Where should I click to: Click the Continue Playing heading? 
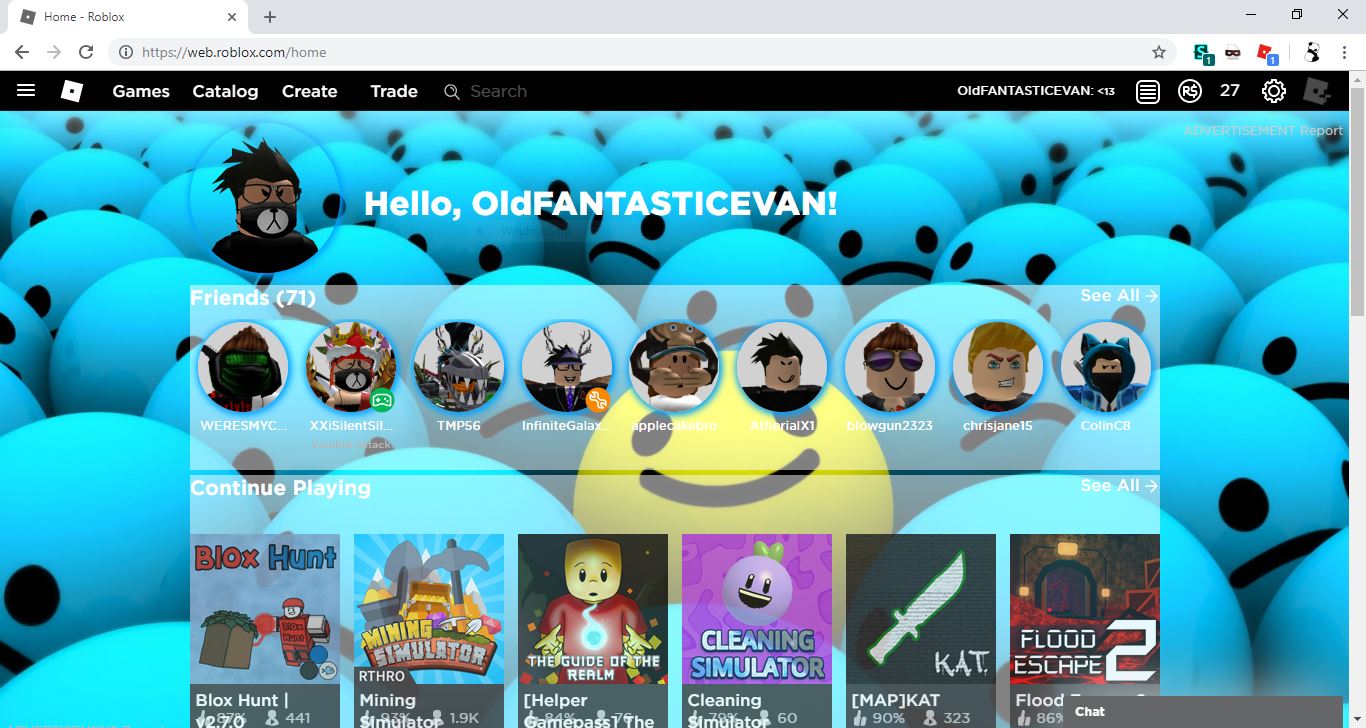(280, 488)
